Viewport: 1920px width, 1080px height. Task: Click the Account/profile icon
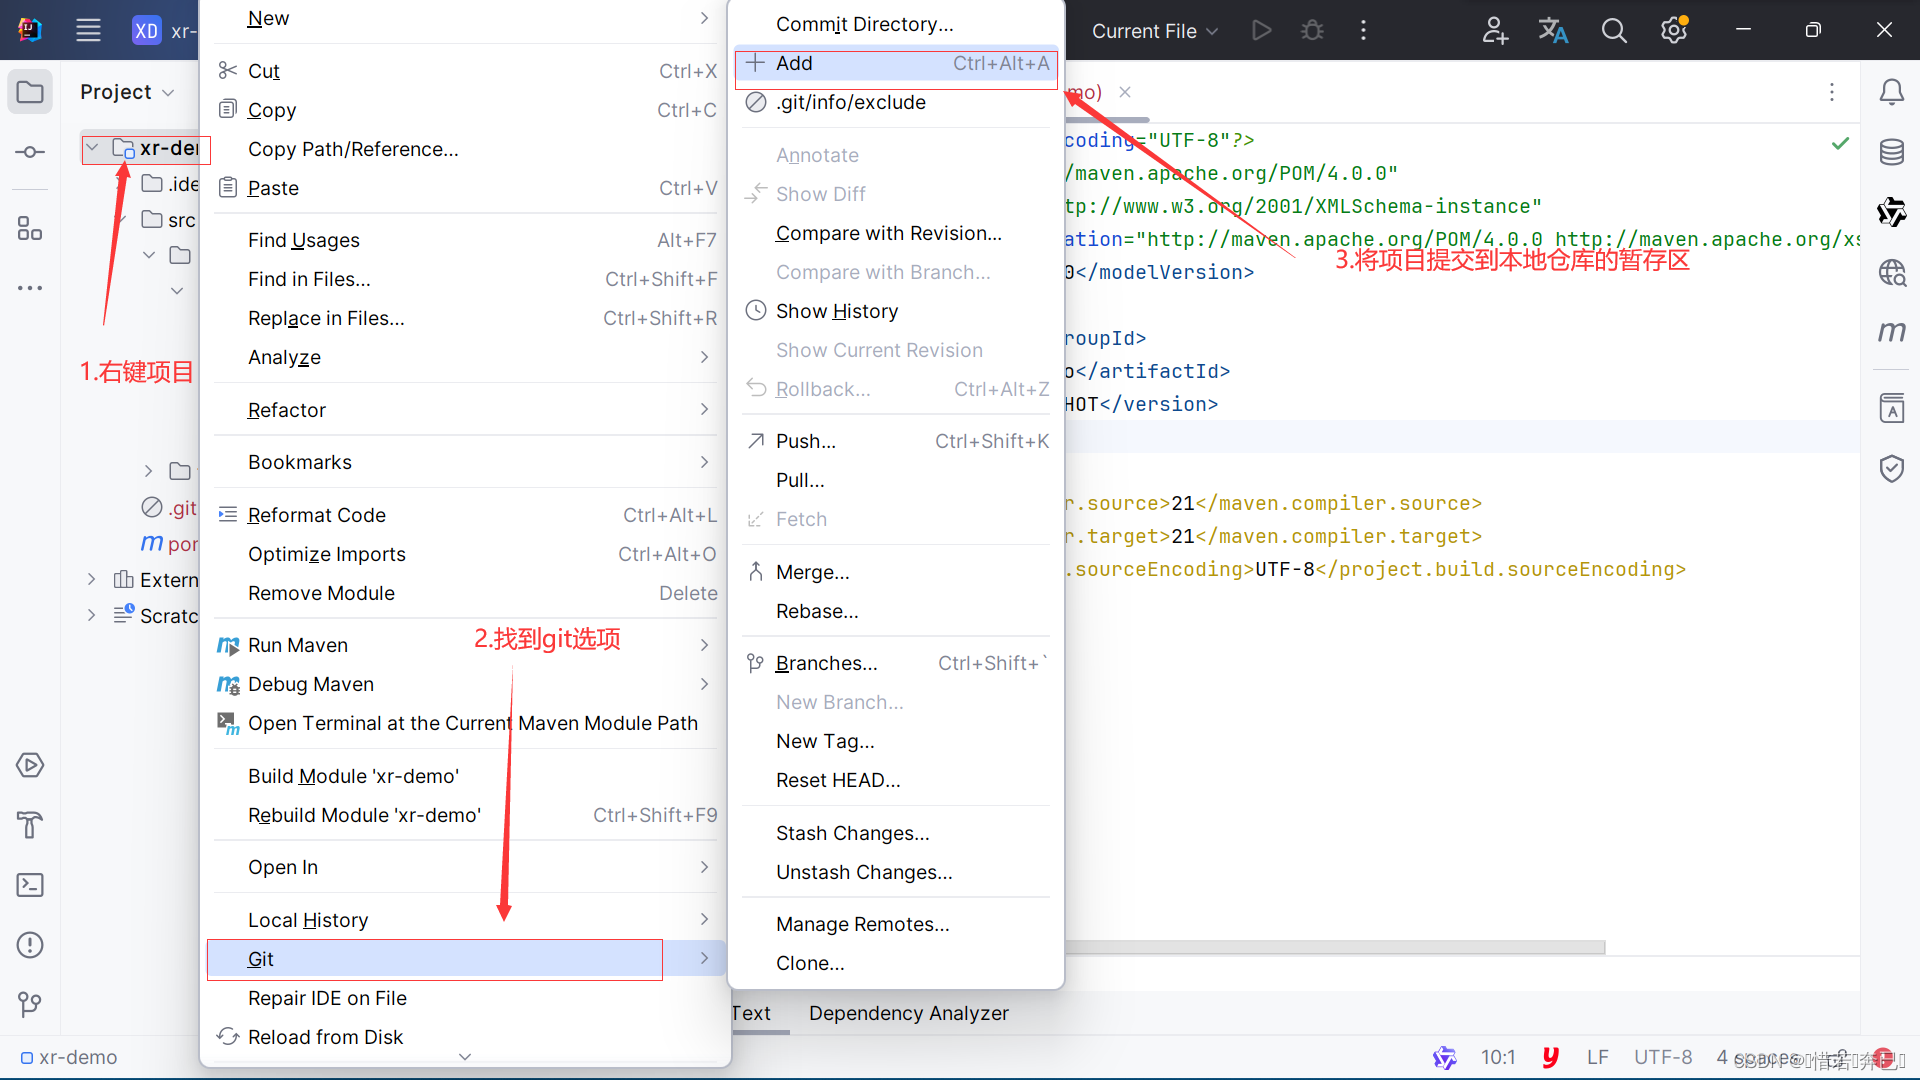(x=1491, y=29)
